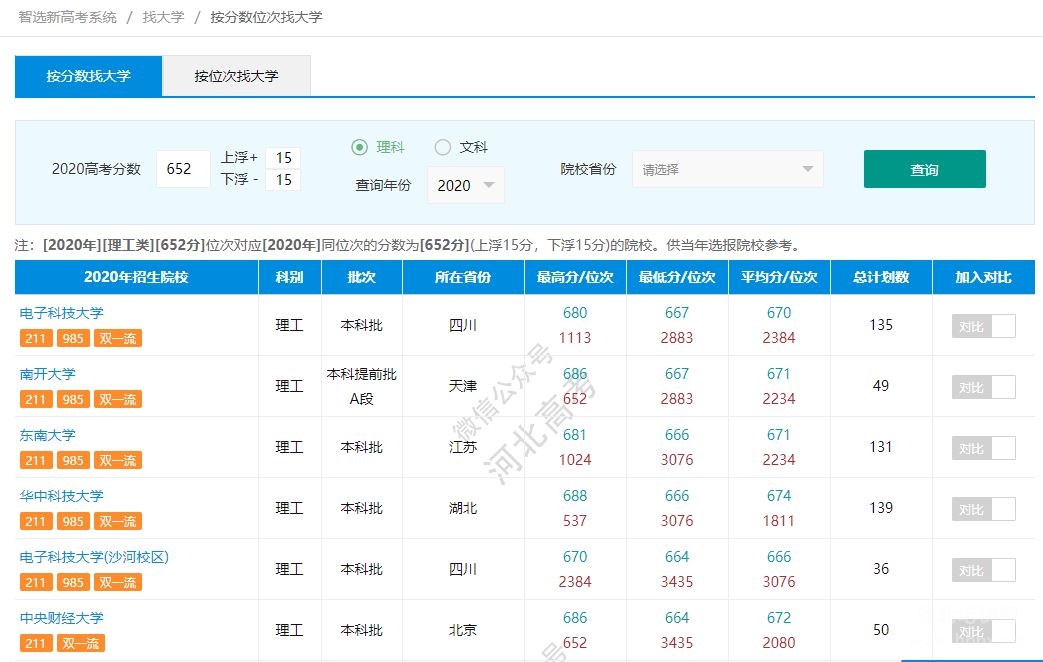The height and width of the screenshot is (662, 1043).
Task: Open 南开大学 university link
Action: (x=47, y=374)
